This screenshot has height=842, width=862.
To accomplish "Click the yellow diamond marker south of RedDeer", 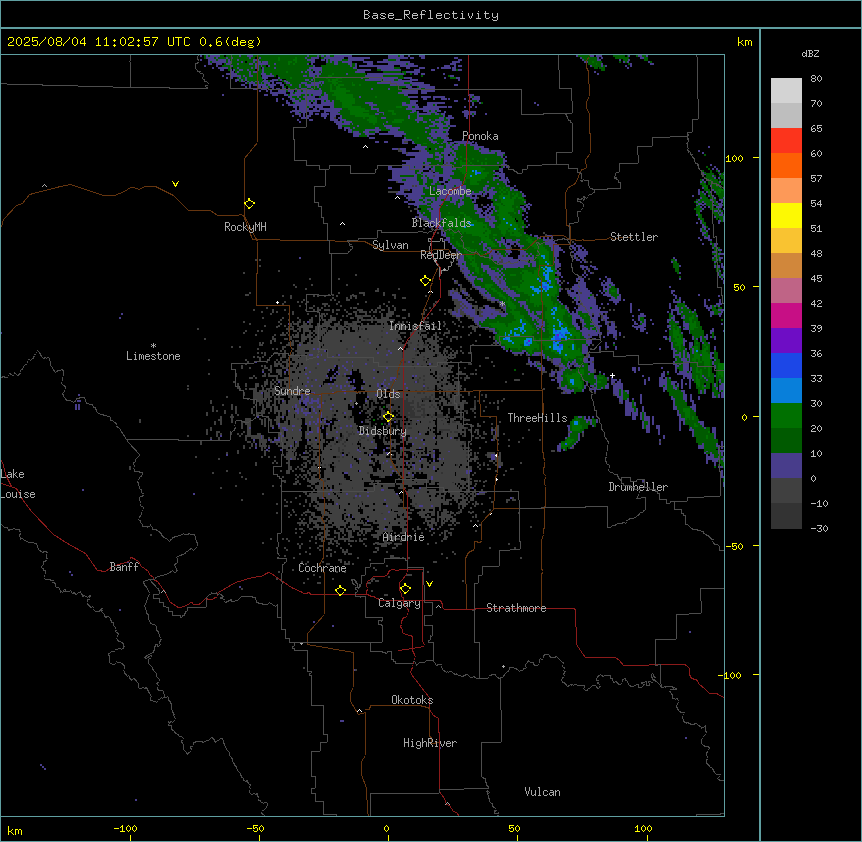I will (x=426, y=281).
